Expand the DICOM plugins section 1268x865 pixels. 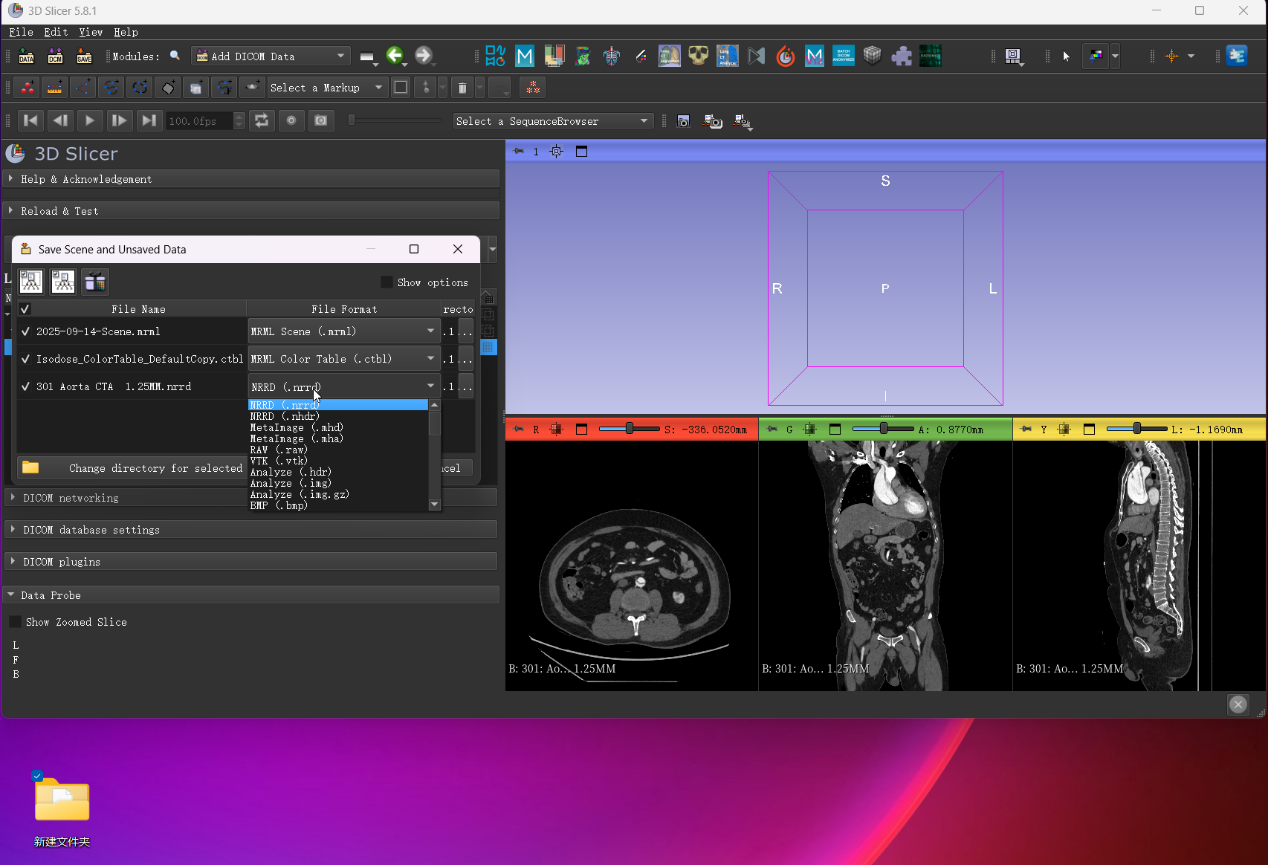pyautogui.click(x=251, y=562)
